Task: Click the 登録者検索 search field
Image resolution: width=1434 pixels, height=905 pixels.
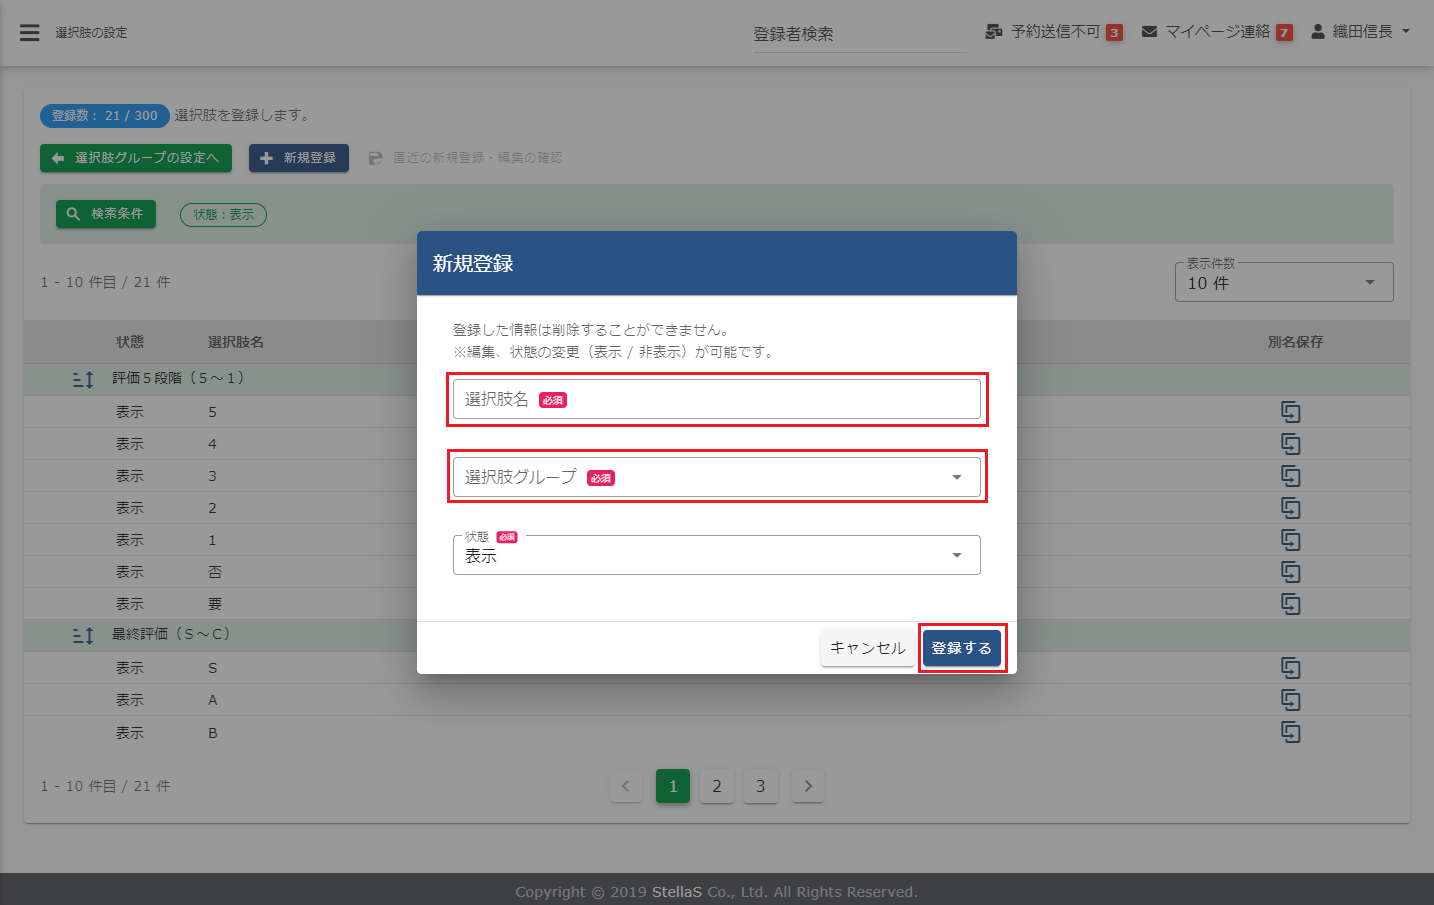Action: 858,34
